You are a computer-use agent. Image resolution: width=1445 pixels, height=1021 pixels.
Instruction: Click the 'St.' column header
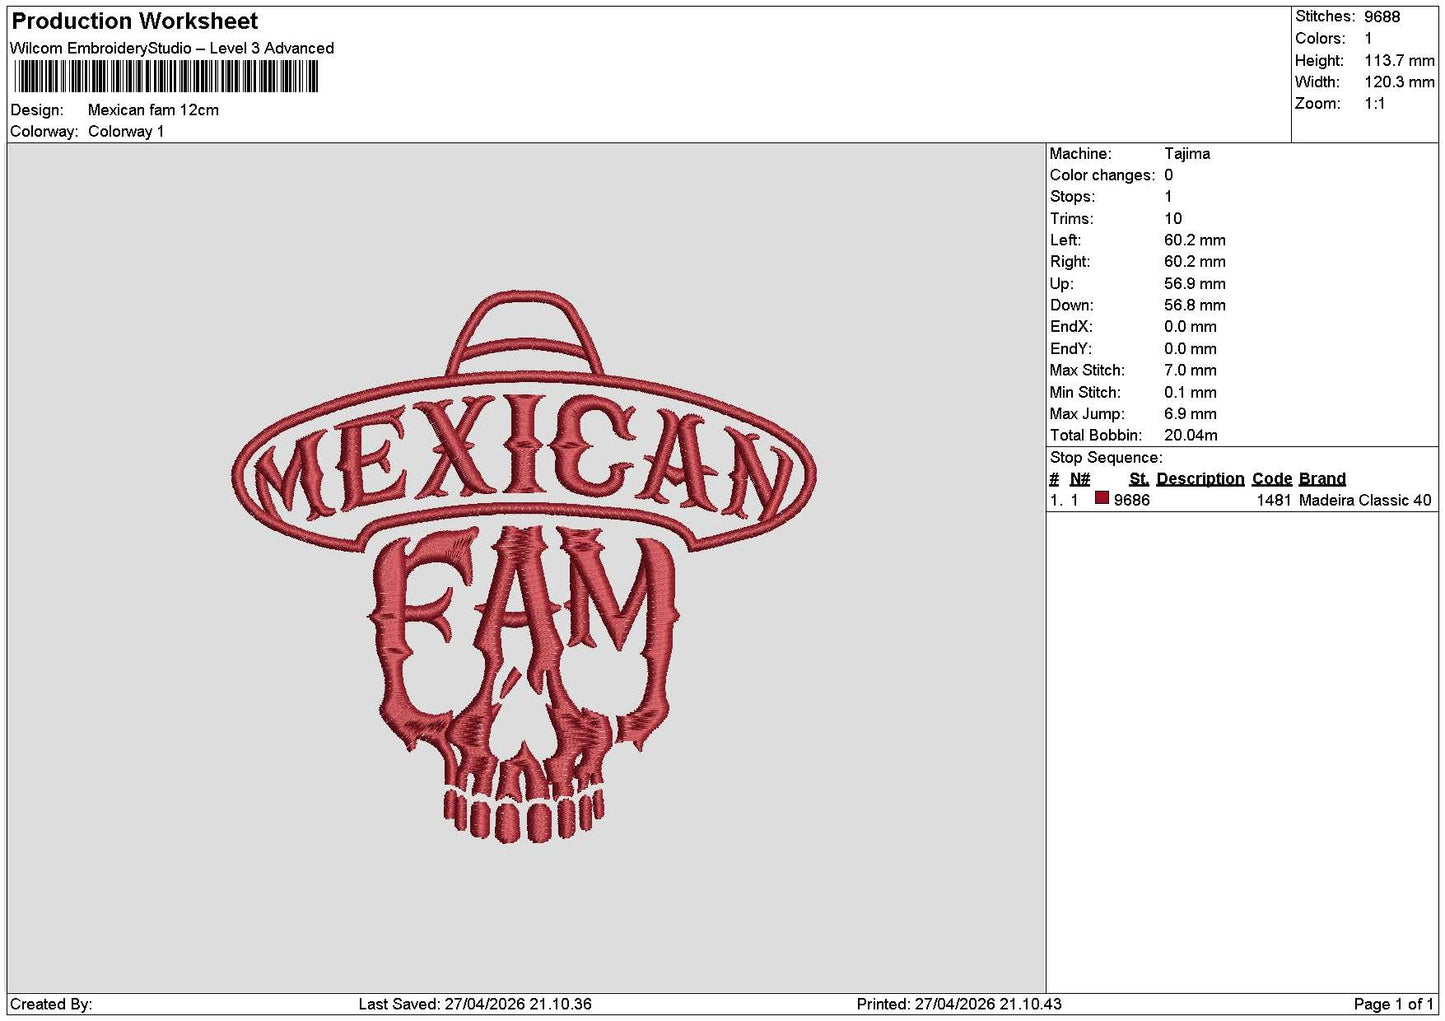point(1139,479)
